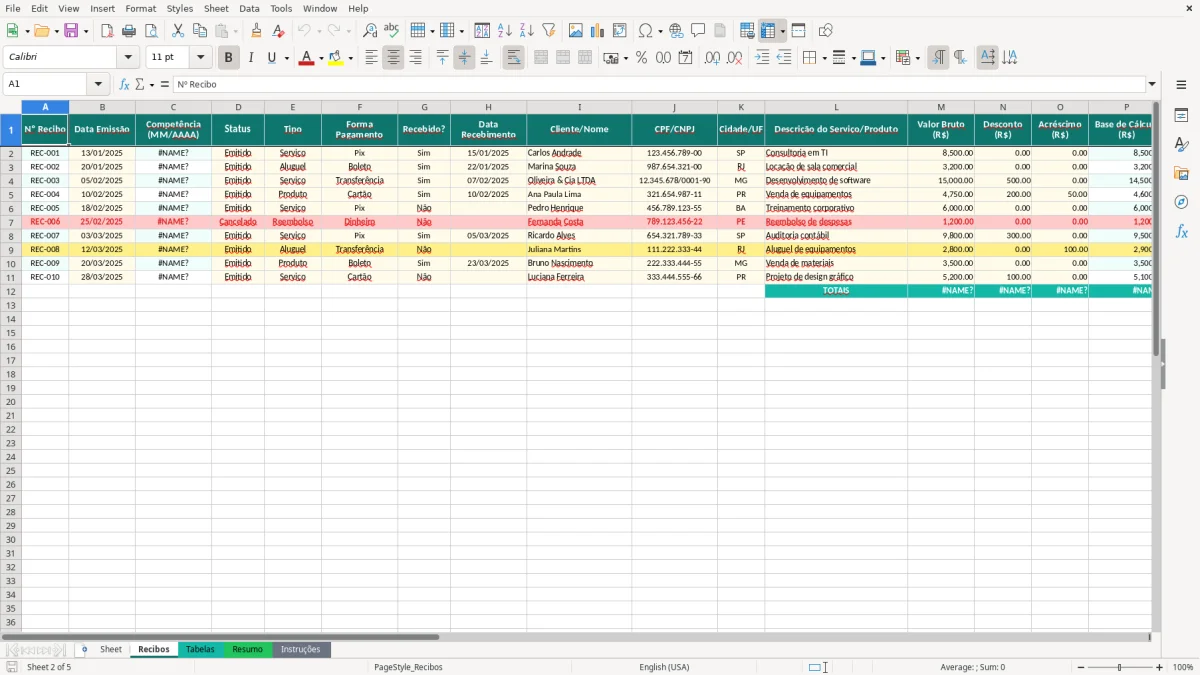Toggle italic formatting
Image resolution: width=1200 pixels, height=675 pixels.
click(x=250, y=58)
